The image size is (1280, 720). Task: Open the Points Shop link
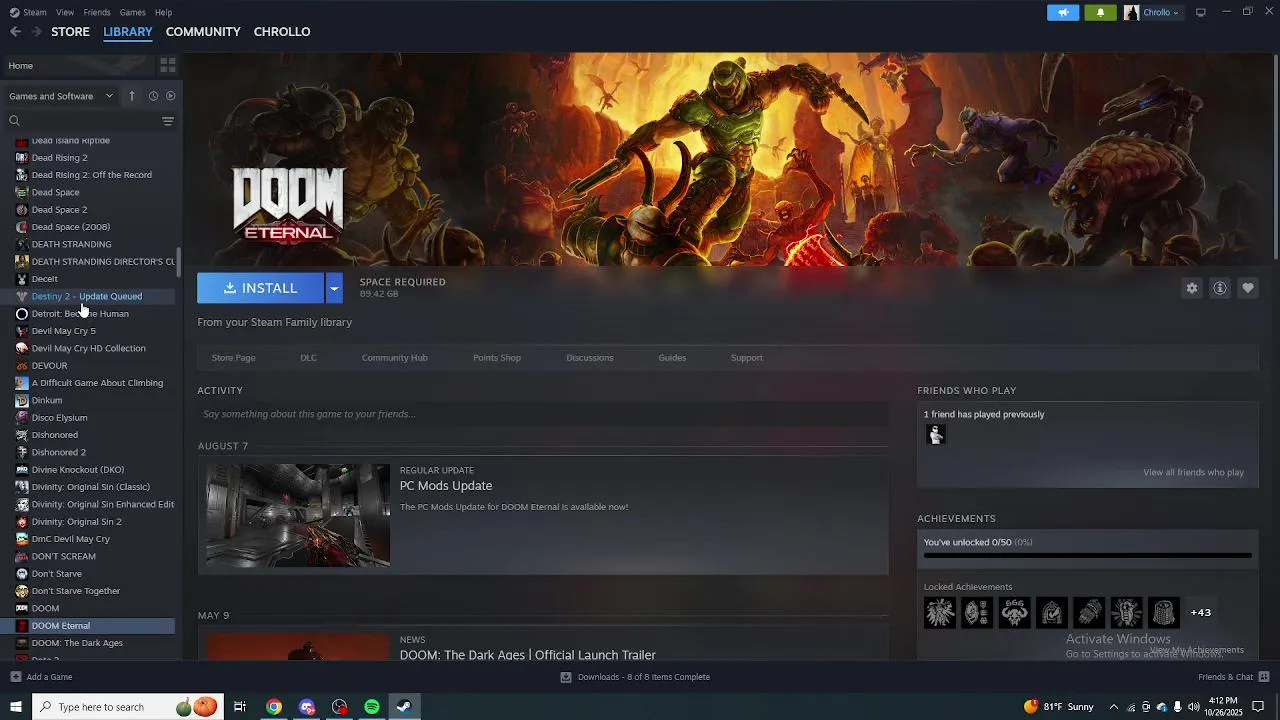click(497, 358)
